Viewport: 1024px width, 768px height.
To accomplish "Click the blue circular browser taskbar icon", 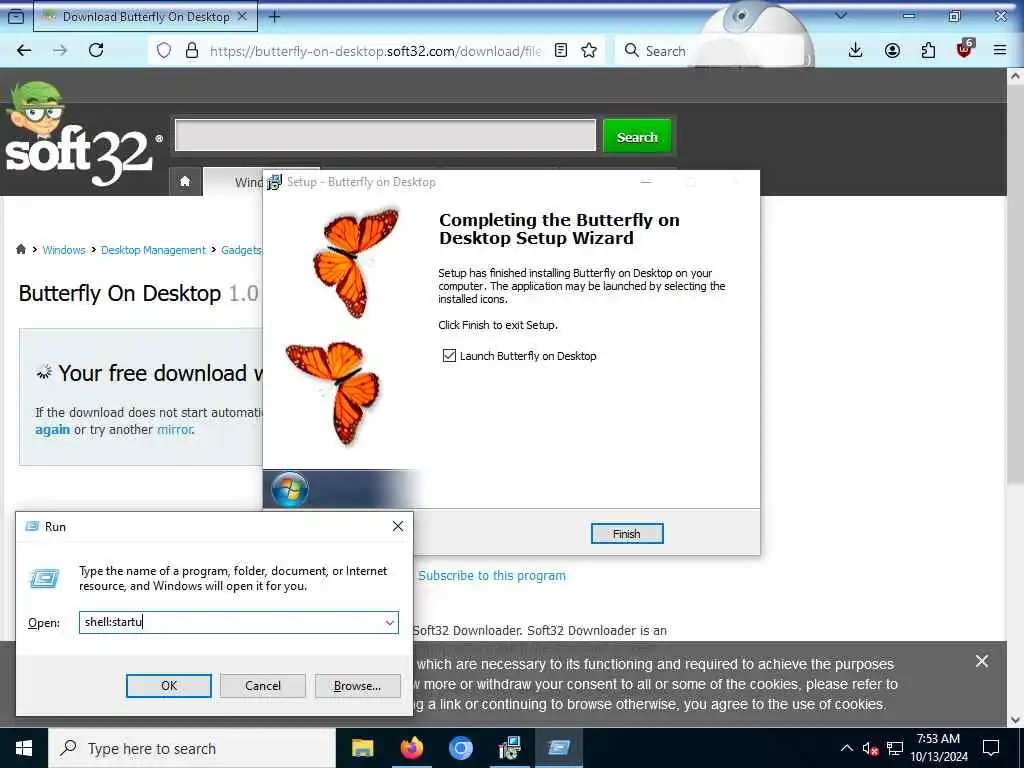I will 460,748.
